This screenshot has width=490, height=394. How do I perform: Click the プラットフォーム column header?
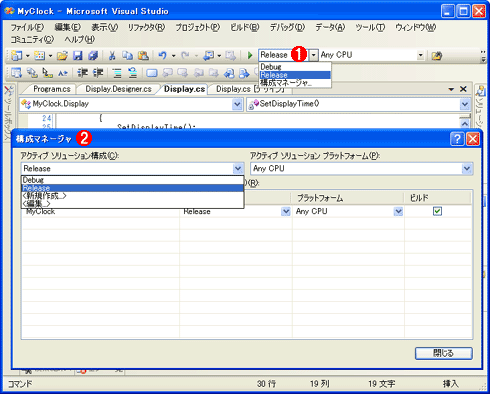click(x=348, y=198)
